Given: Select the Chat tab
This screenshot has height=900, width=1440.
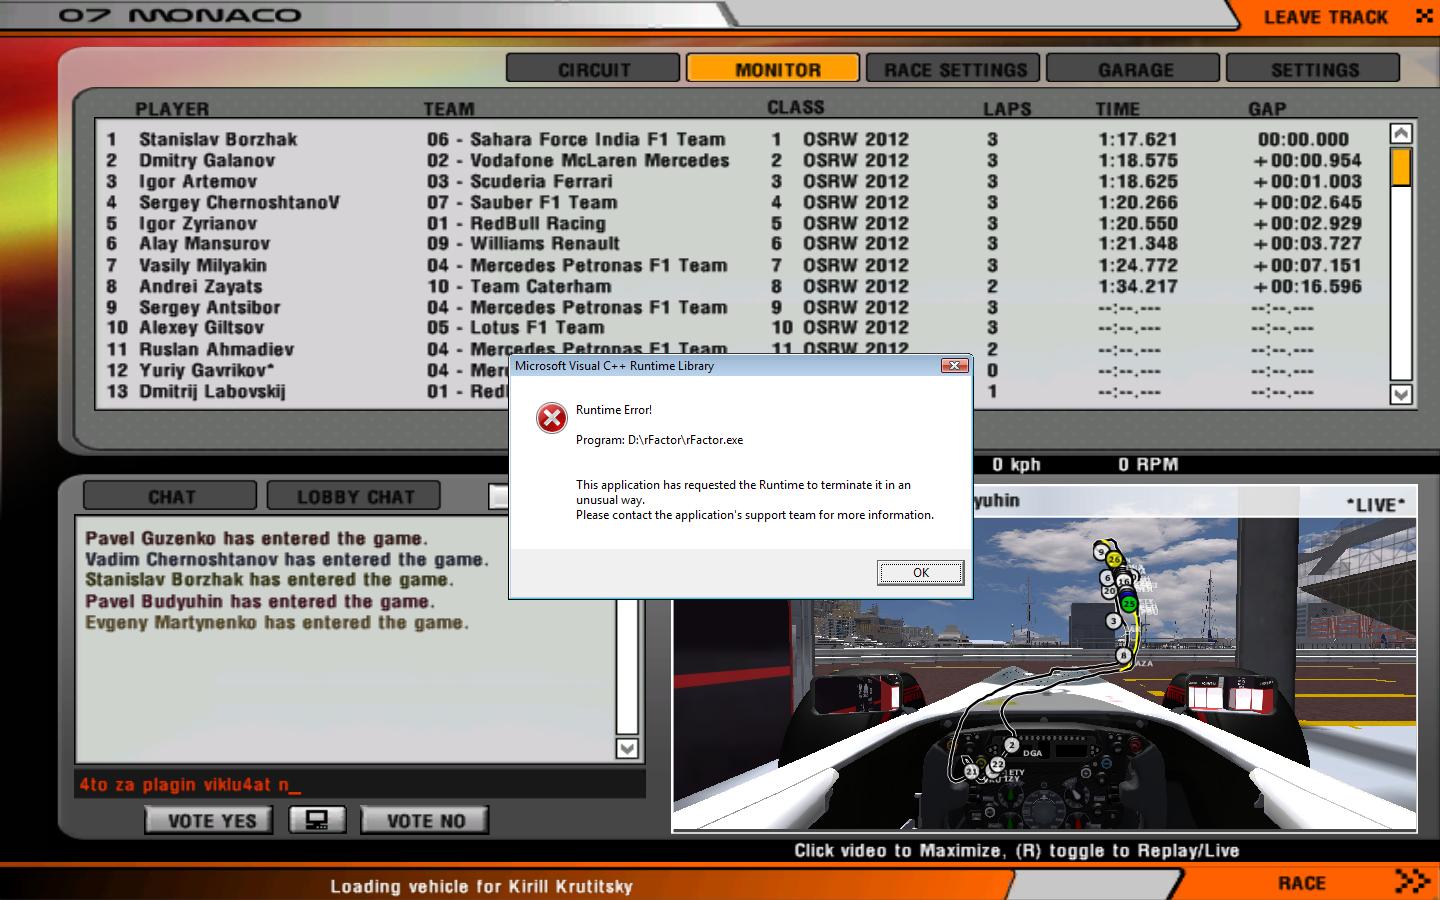Looking at the screenshot, I should pyautogui.click(x=170, y=496).
